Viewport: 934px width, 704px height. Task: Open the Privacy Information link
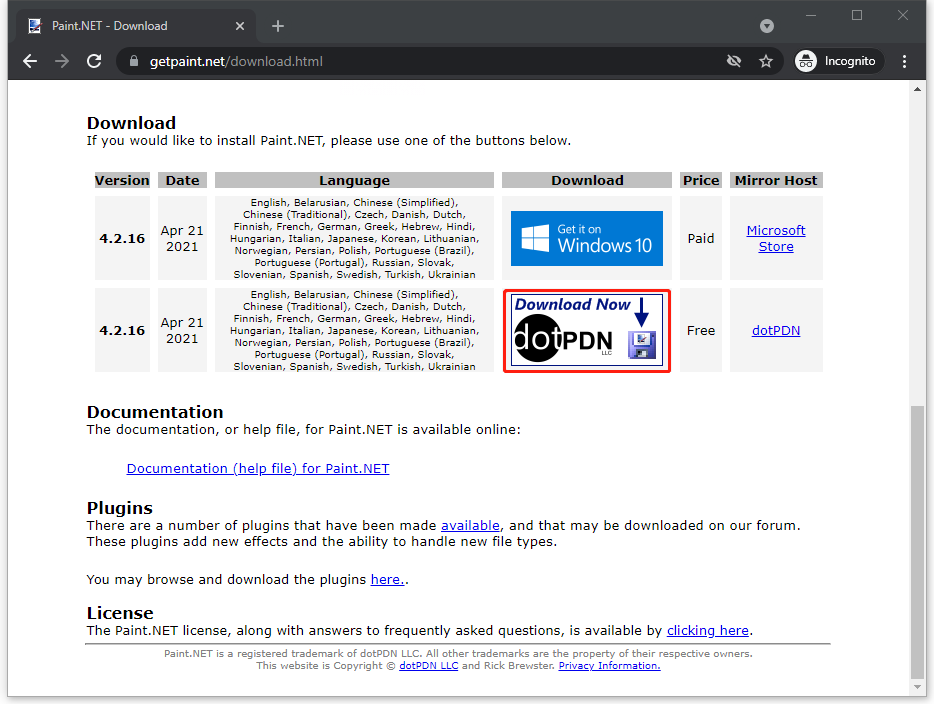tap(609, 666)
